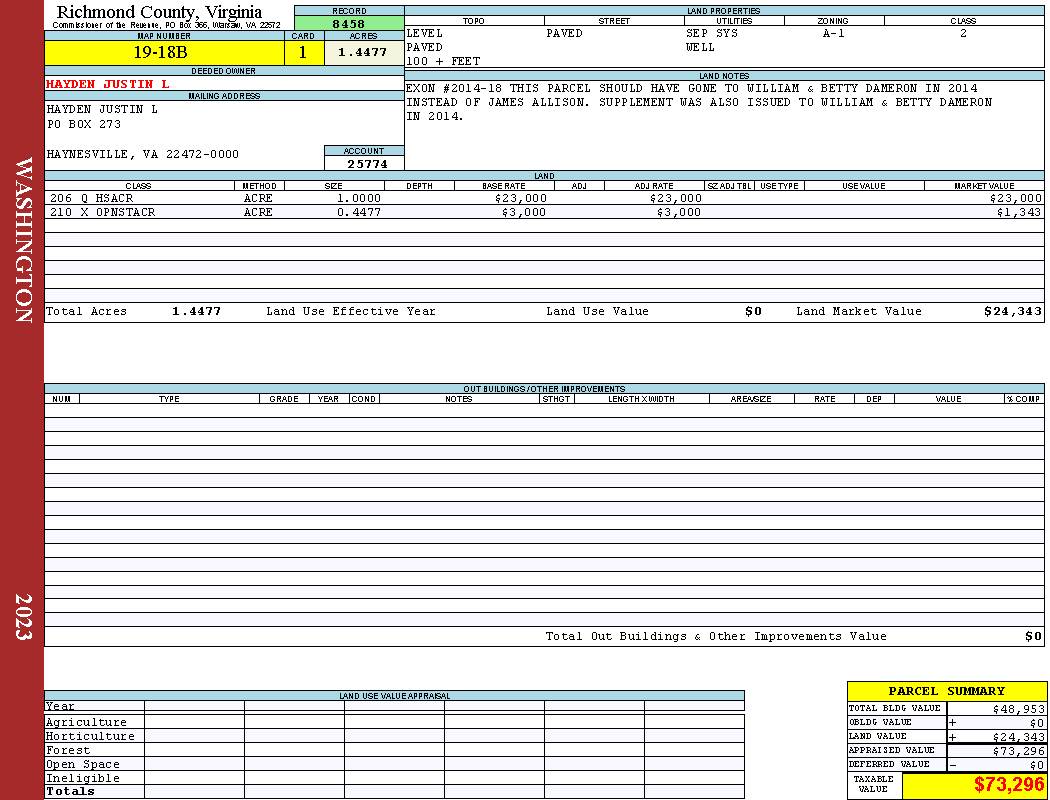
Task: Click the Land Use Value Appraisal header
Action: (x=394, y=696)
